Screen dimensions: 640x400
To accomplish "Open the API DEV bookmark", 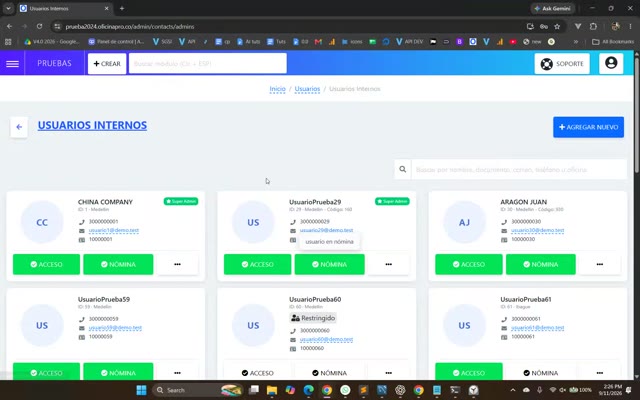I will [x=409, y=41].
